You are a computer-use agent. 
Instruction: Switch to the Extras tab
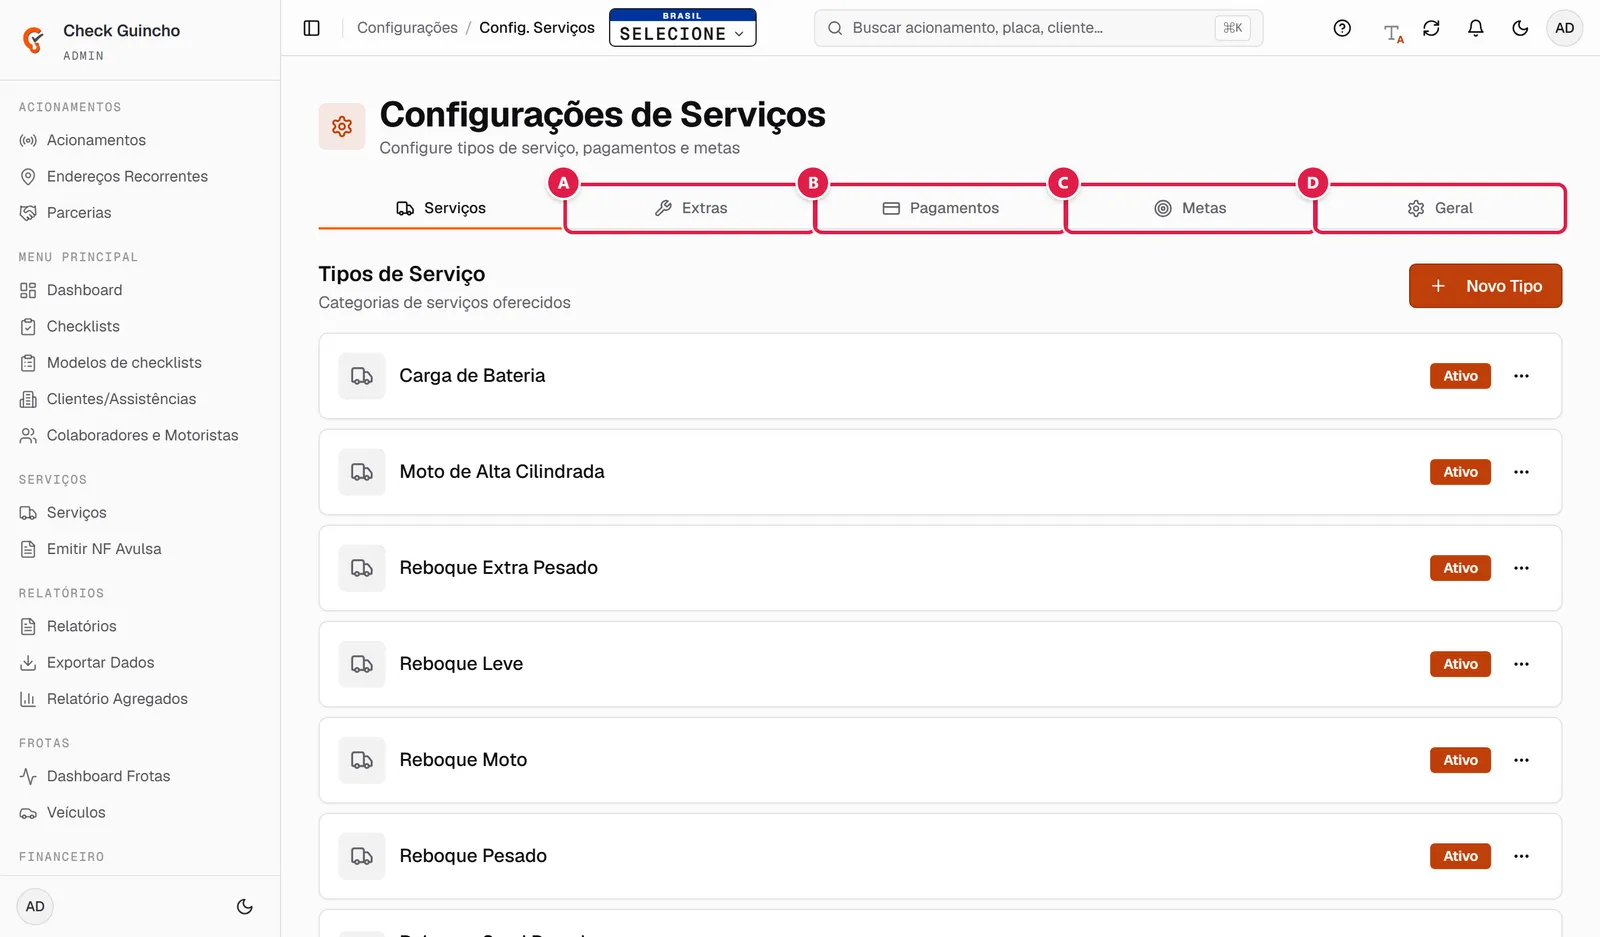pyautogui.click(x=690, y=208)
